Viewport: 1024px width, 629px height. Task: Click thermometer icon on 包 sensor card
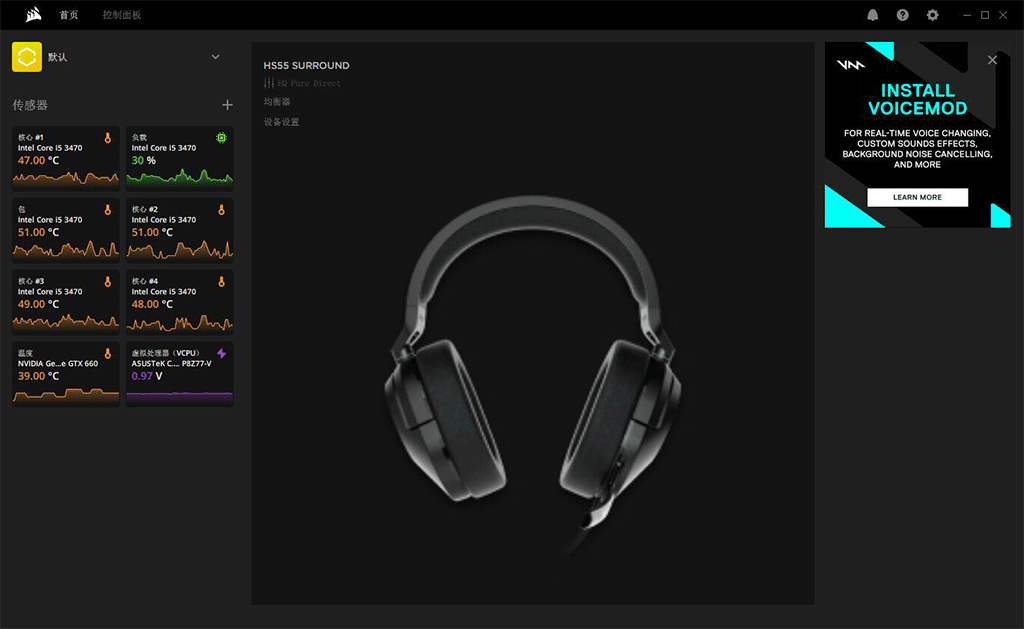108,210
